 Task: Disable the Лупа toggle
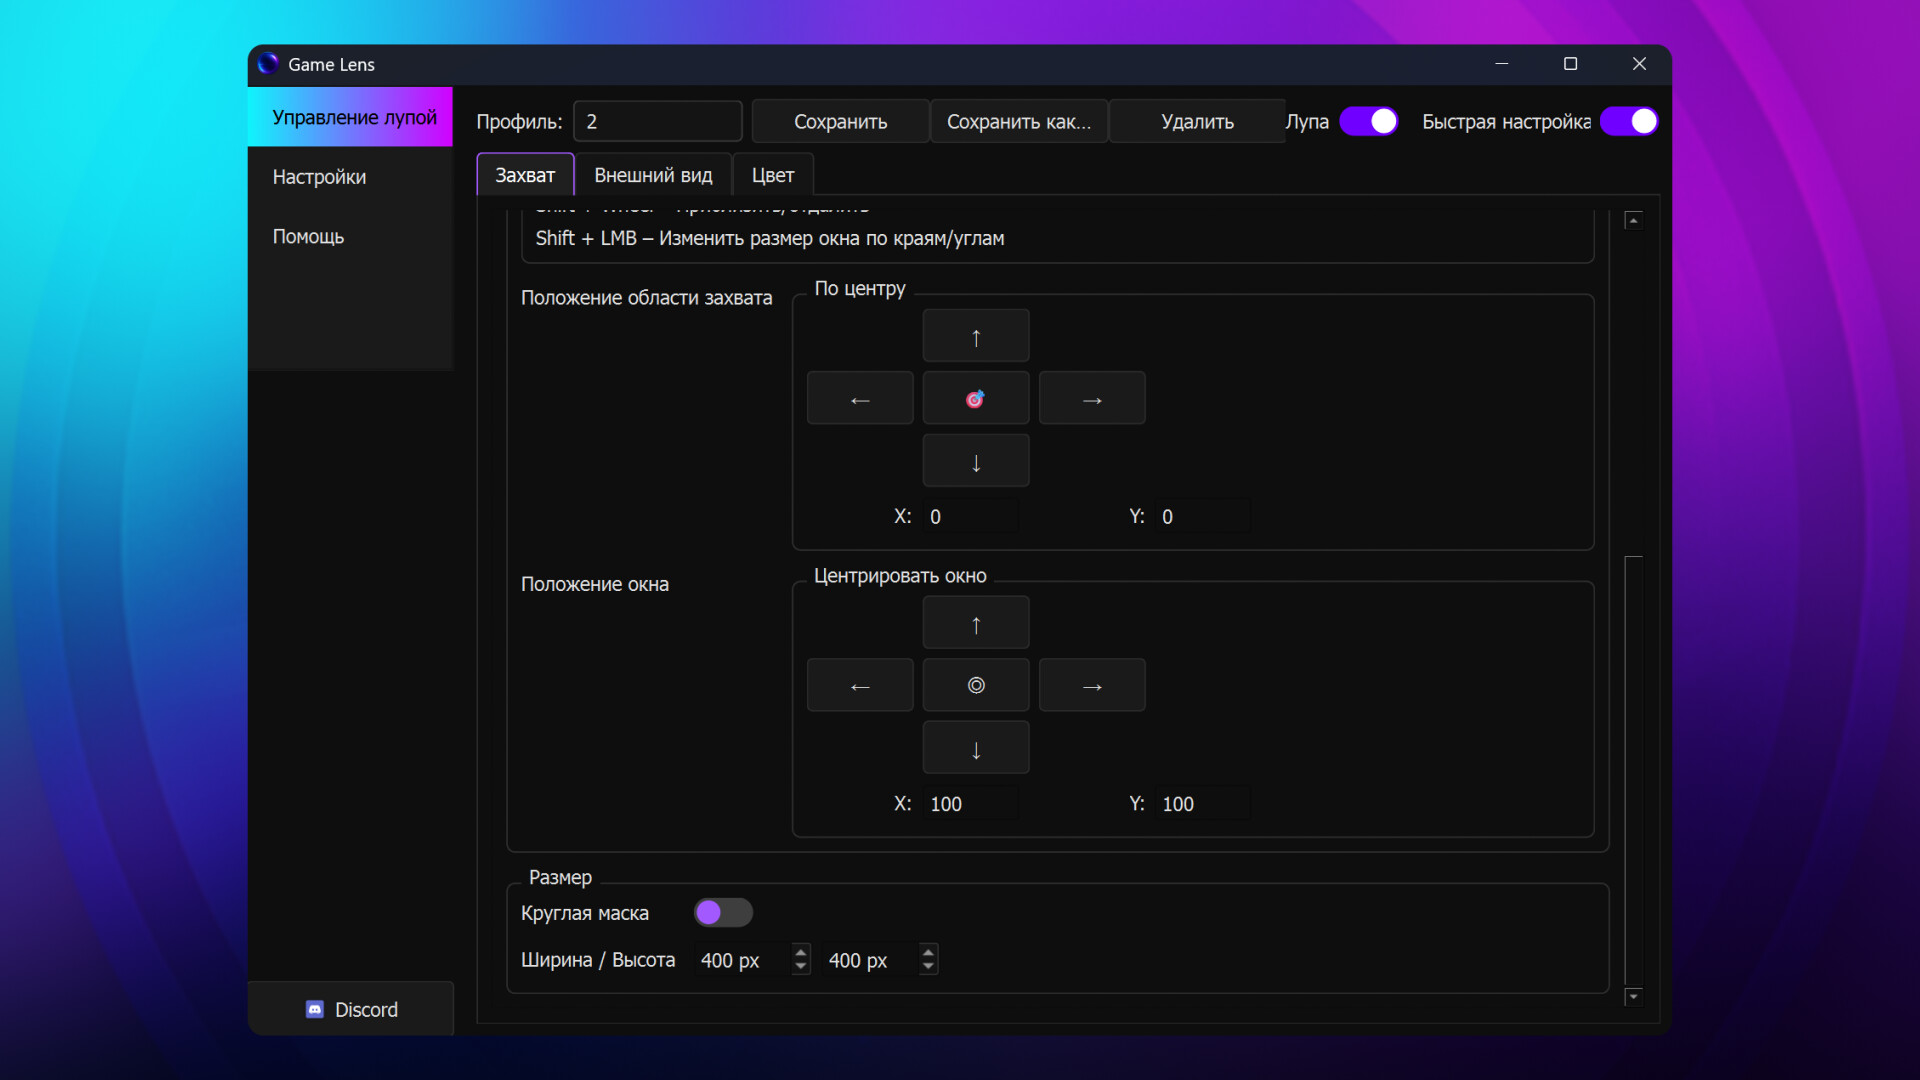(1368, 120)
